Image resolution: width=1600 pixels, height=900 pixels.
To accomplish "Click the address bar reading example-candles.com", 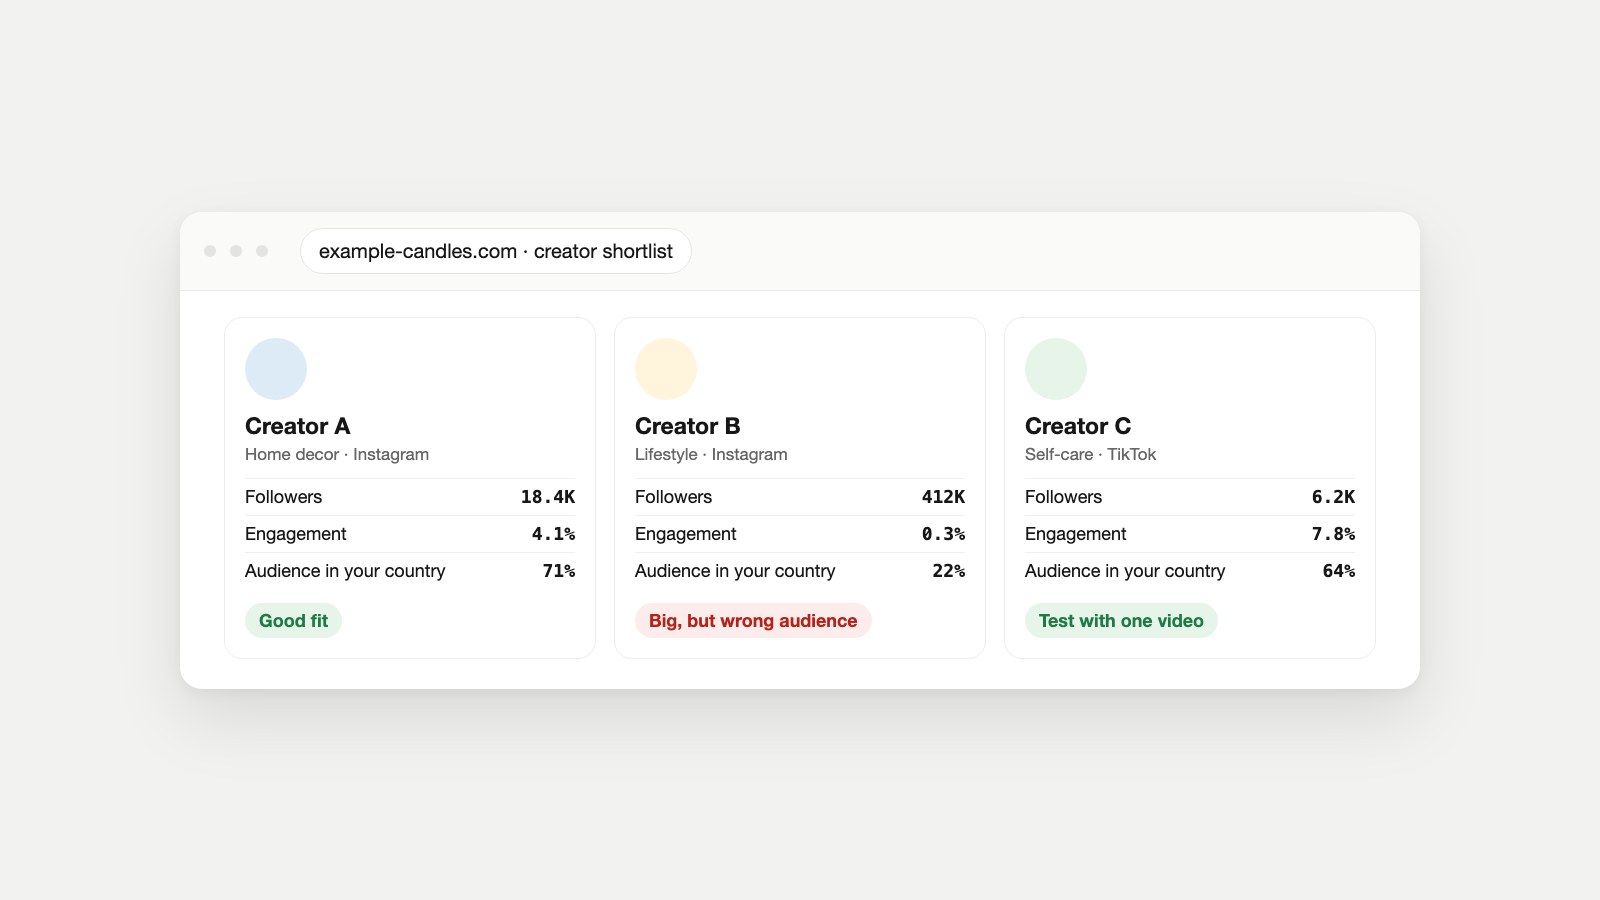I will (x=495, y=251).
